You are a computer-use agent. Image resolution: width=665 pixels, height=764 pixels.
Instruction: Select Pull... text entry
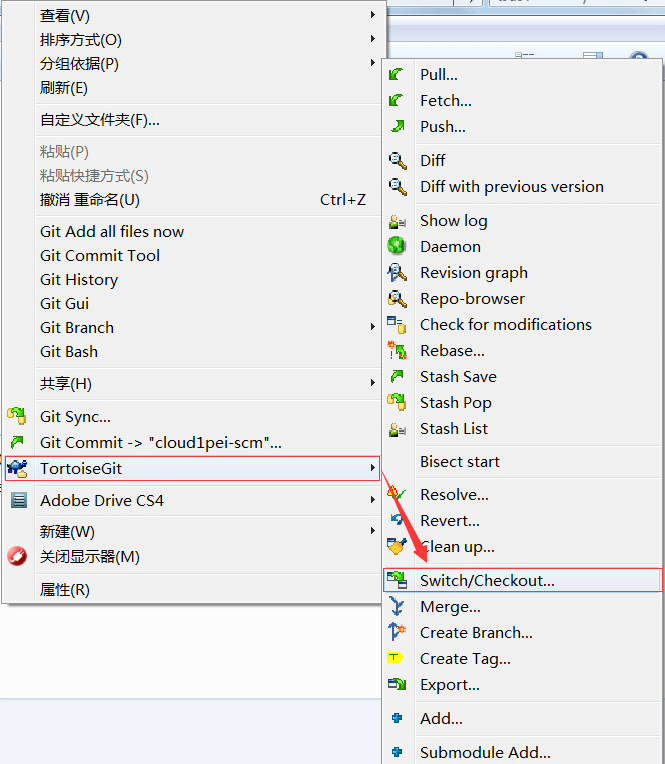click(x=438, y=75)
